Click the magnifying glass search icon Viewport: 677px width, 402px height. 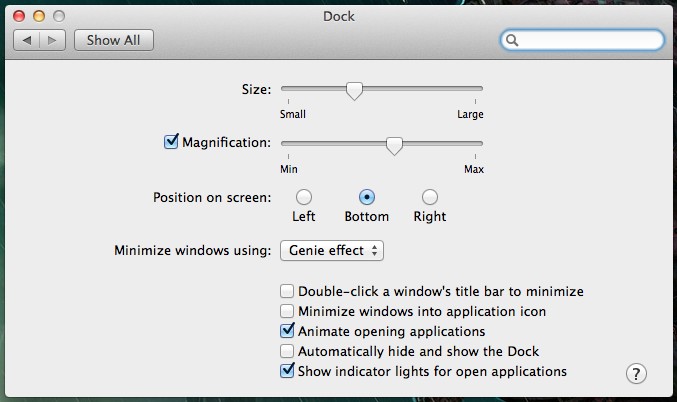[512, 40]
